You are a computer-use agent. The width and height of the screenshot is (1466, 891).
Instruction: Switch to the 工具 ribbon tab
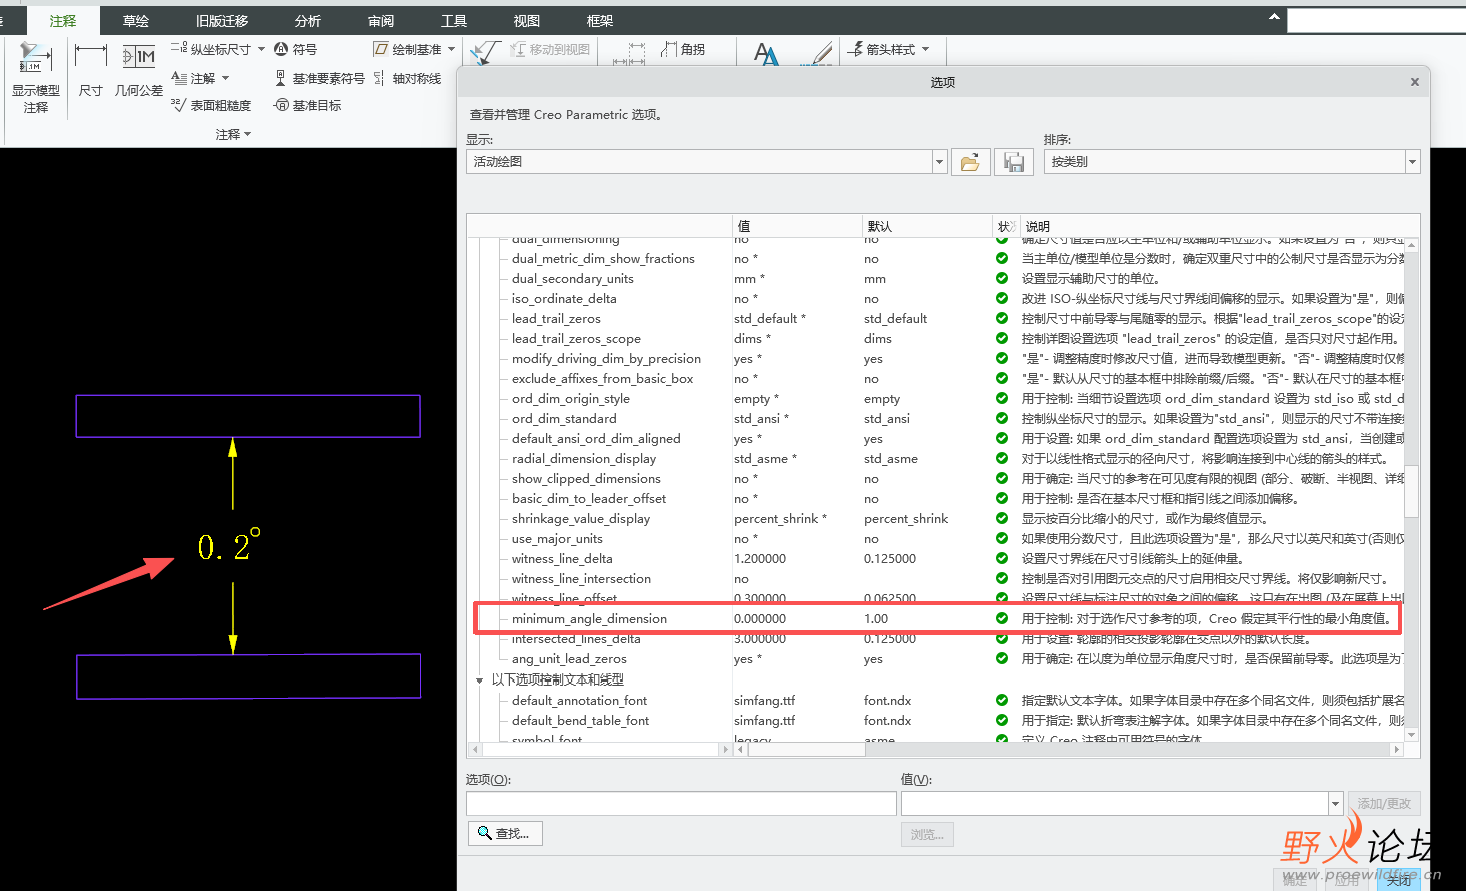(453, 20)
